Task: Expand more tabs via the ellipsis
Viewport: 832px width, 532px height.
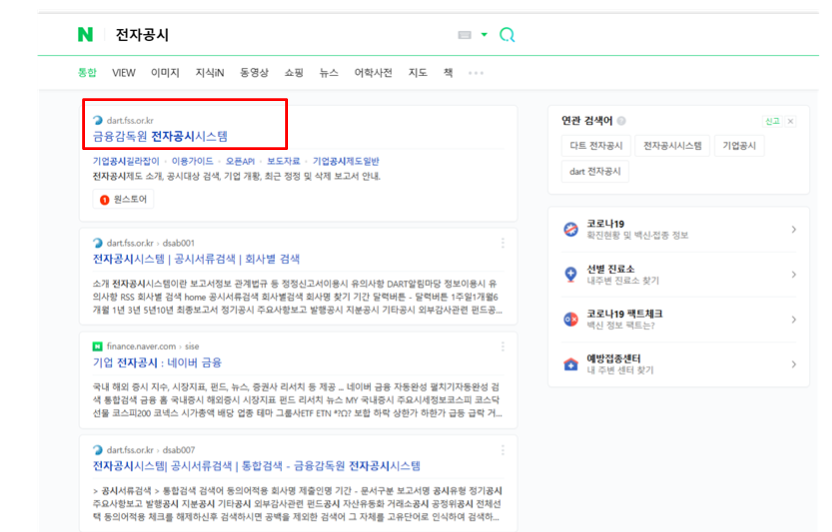Action: (476, 73)
